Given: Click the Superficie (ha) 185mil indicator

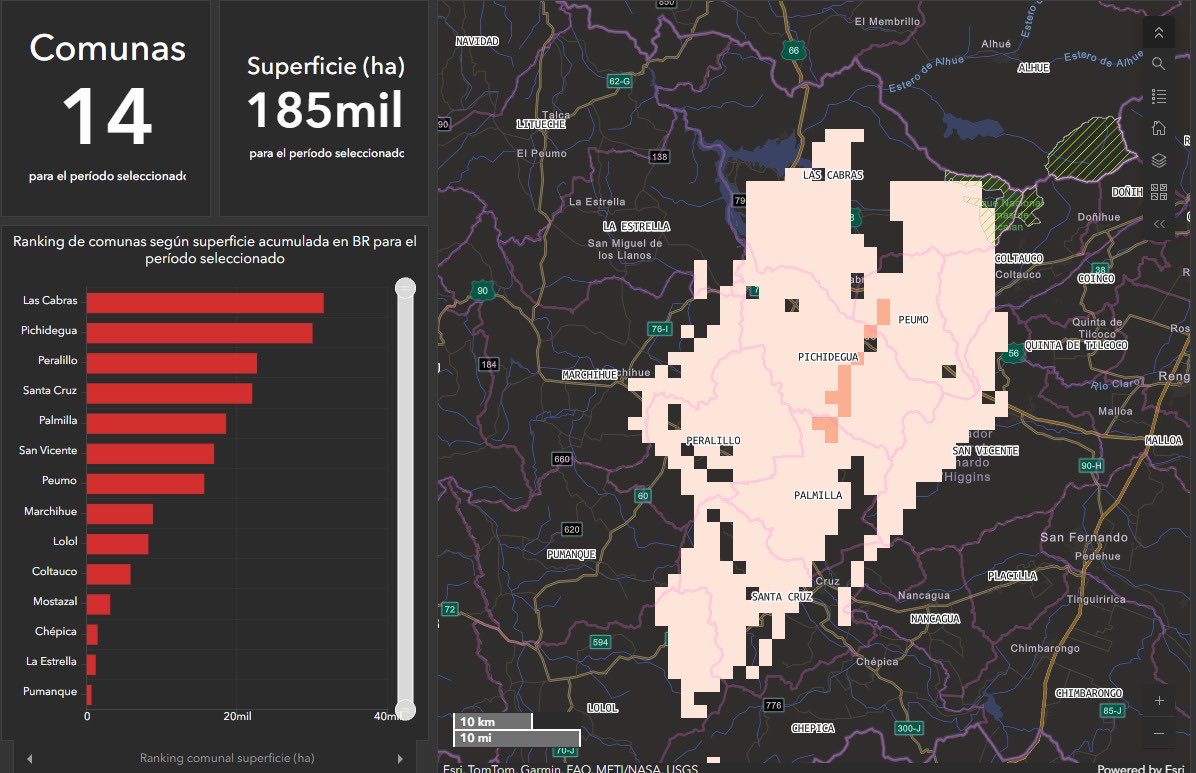Looking at the screenshot, I should (x=325, y=108).
